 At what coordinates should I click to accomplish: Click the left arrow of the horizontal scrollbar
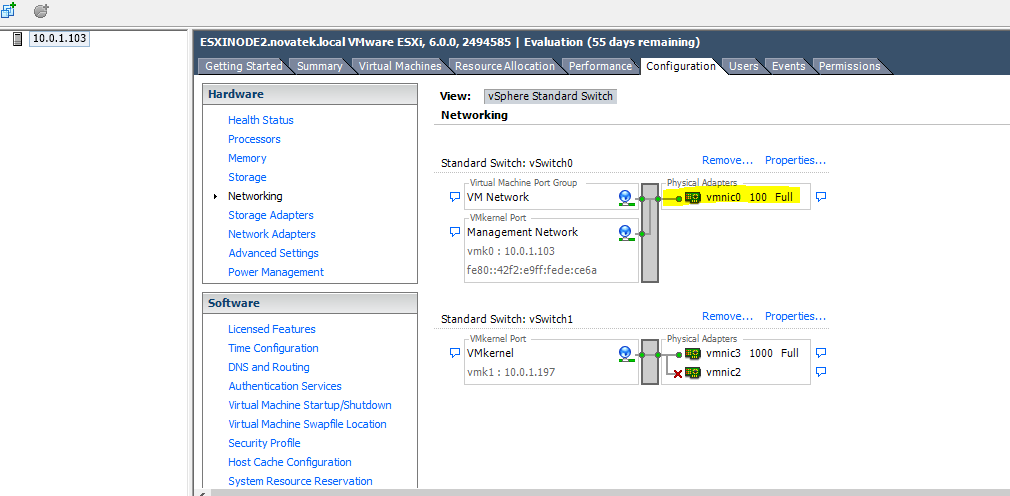[x=202, y=493]
